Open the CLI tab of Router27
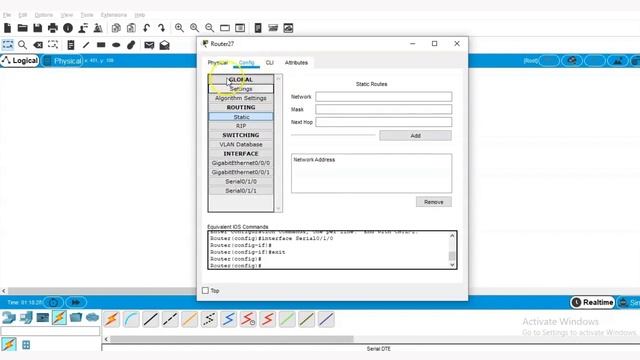Viewport: 640px width, 360px height. tap(269, 62)
